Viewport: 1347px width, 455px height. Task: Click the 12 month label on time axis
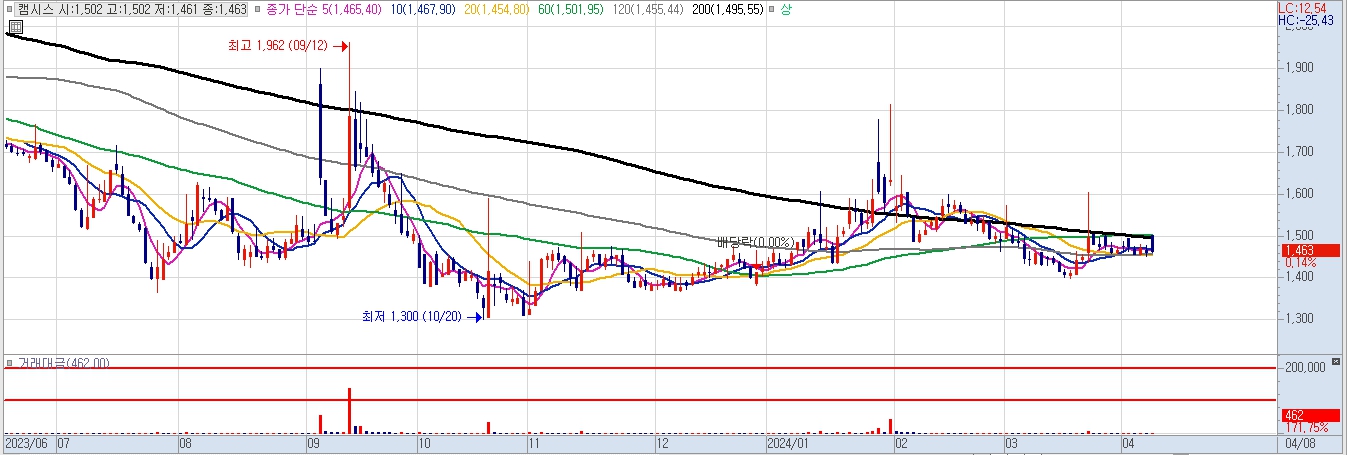pyautogui.click(x=661, y=441)
